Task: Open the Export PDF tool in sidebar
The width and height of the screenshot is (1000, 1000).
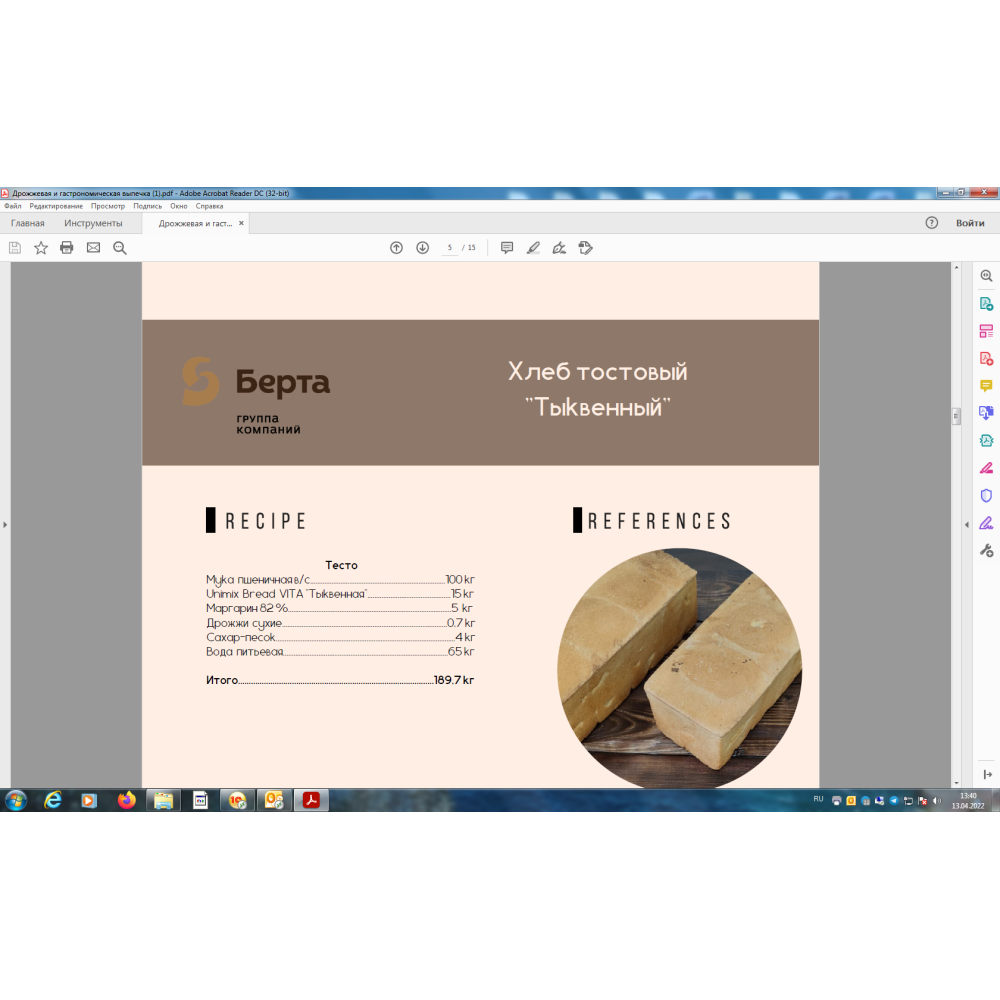Action: (x=986, y=304)
